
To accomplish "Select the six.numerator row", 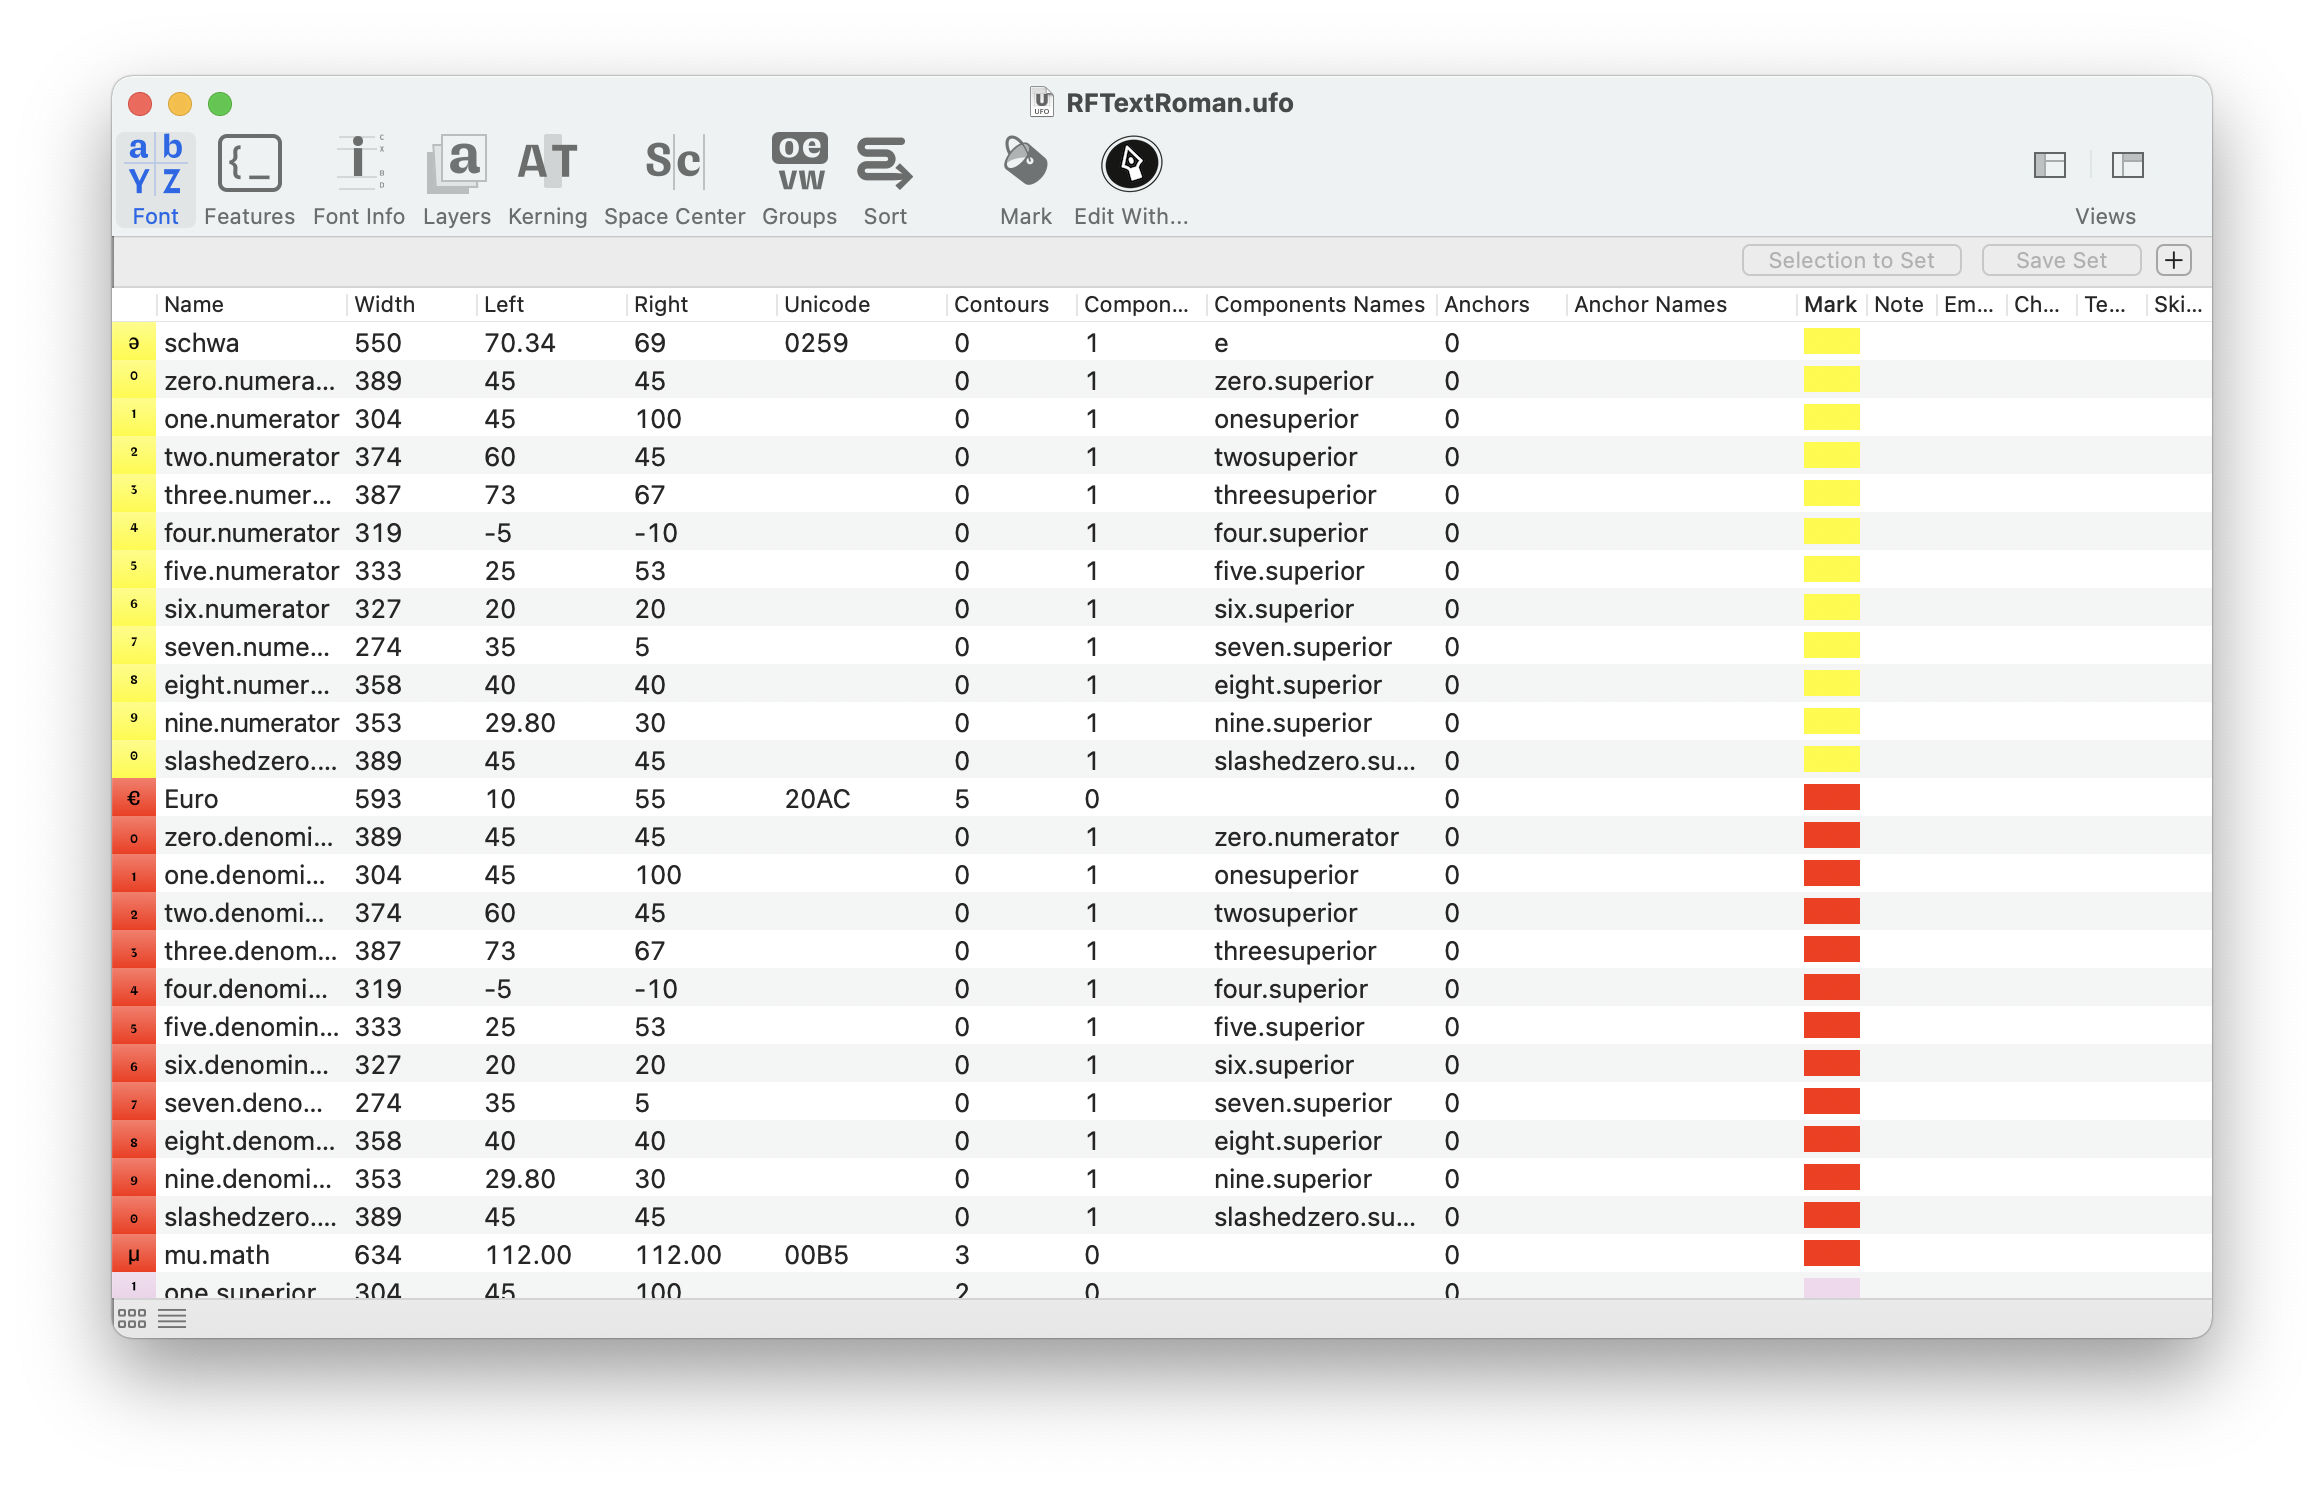I will click(x=1162, y=608).
